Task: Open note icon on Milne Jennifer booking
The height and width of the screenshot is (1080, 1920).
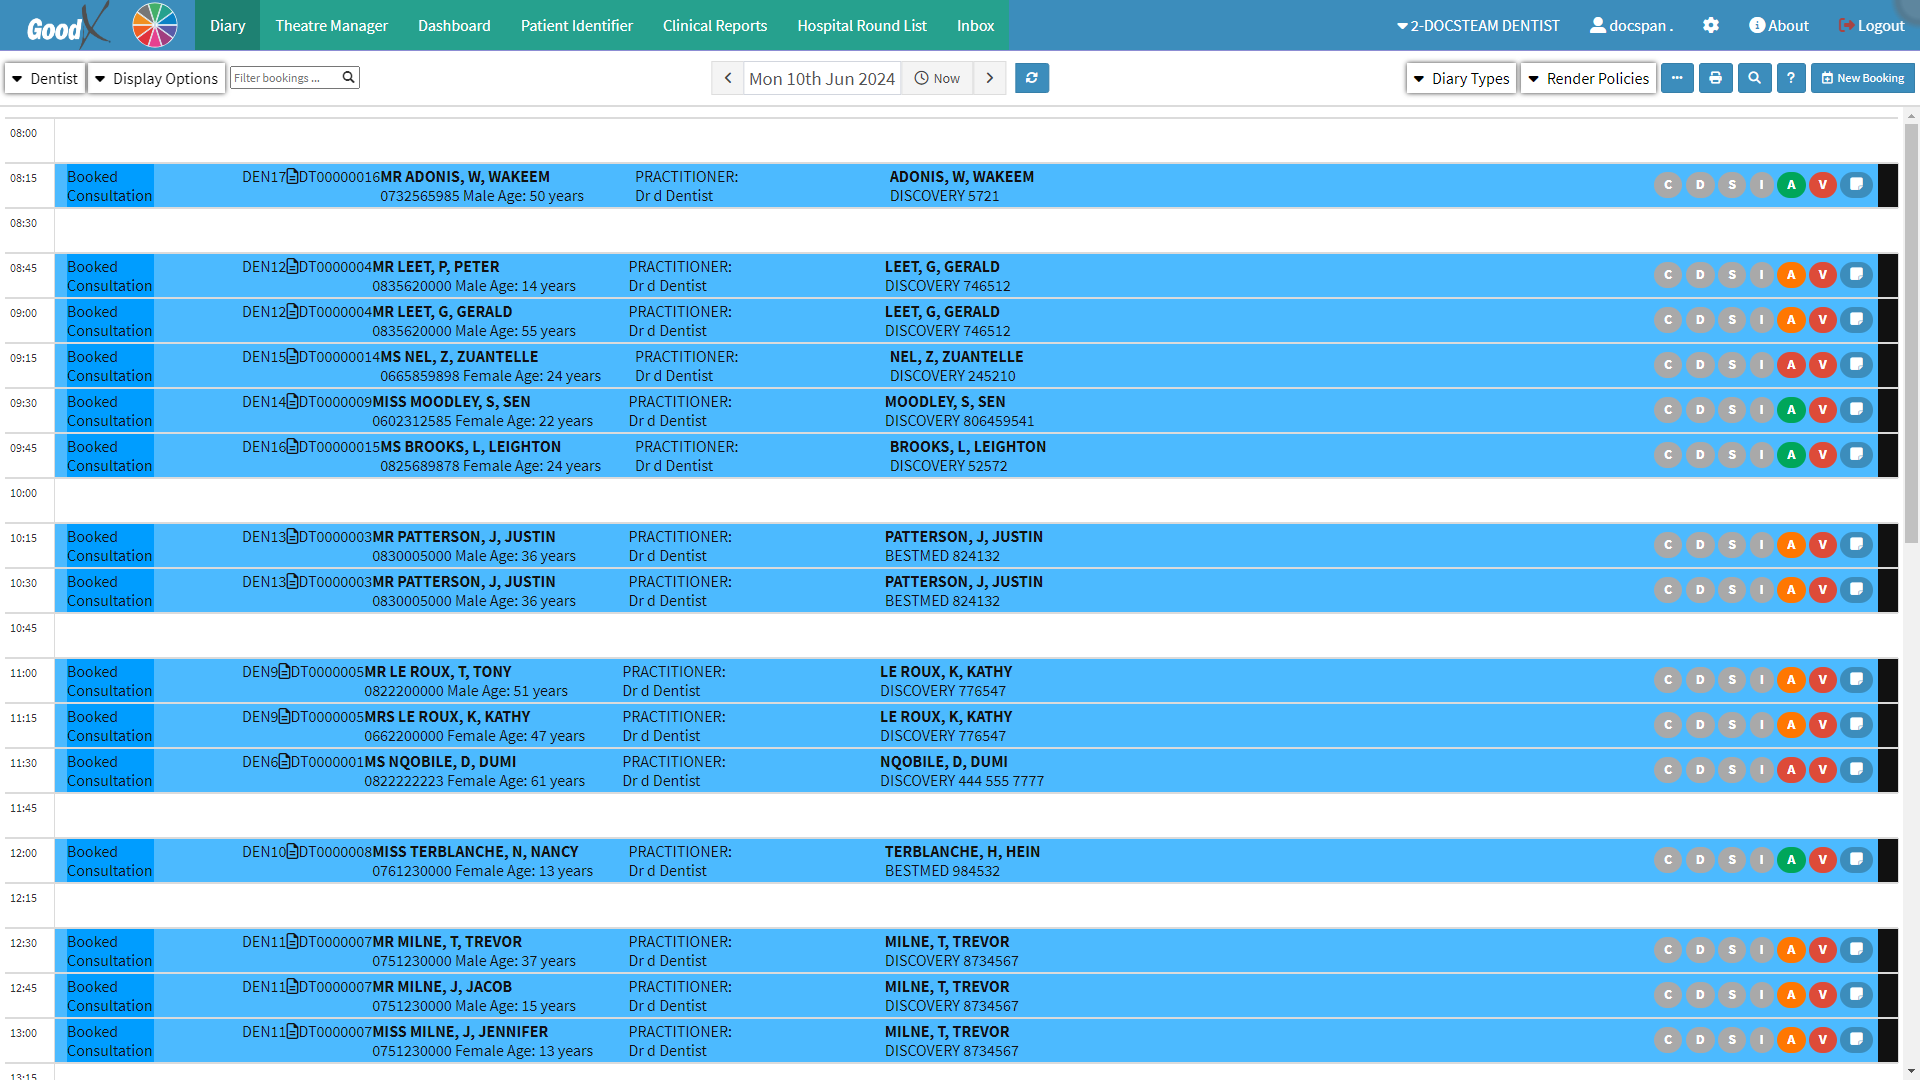Action: tap(1856, 1040)
